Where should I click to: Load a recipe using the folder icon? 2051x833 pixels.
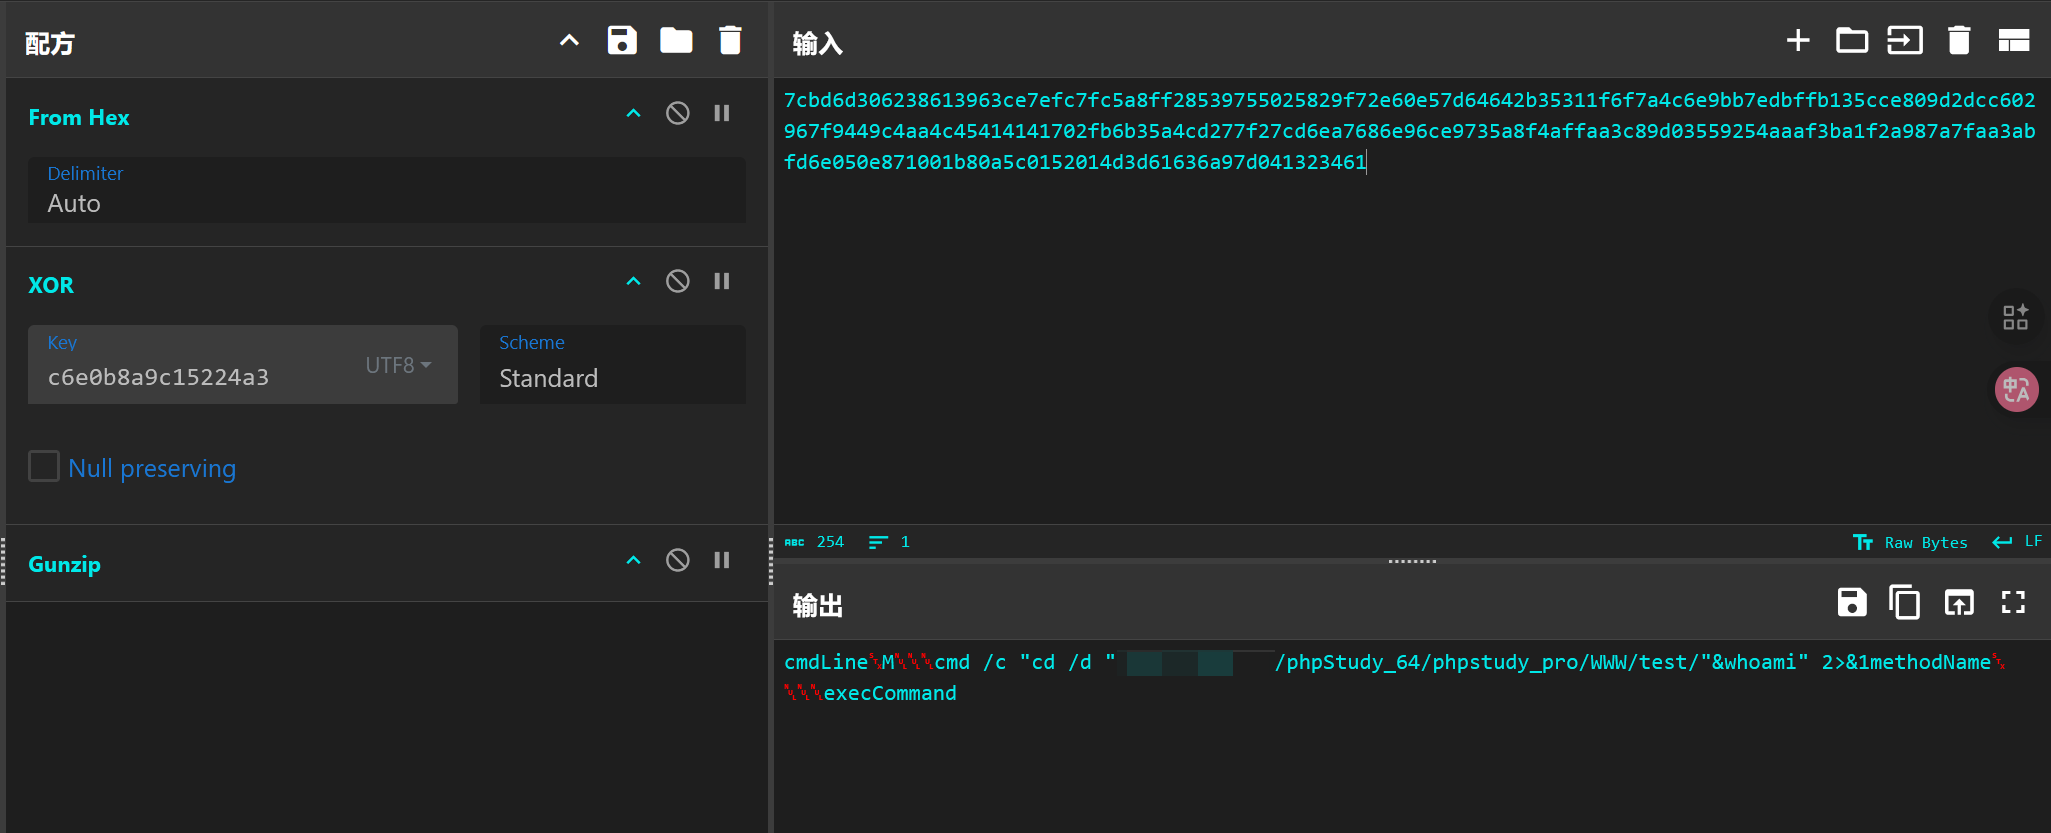point(676,41)
